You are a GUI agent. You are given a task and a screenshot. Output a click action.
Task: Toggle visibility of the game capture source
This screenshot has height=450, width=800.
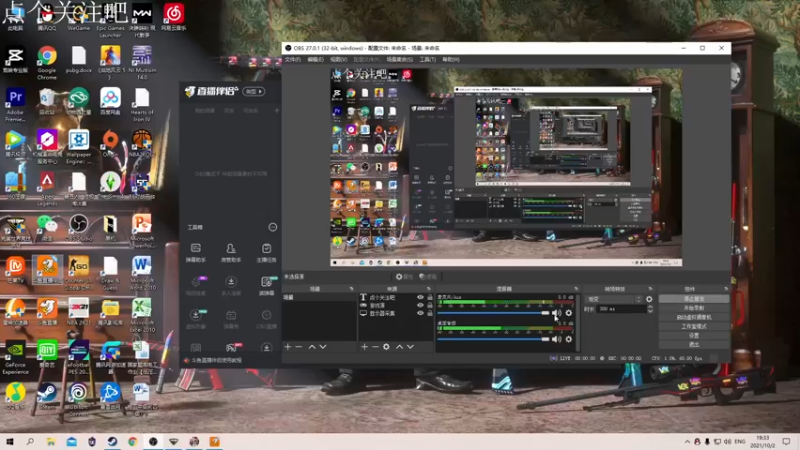coord(420,305)
